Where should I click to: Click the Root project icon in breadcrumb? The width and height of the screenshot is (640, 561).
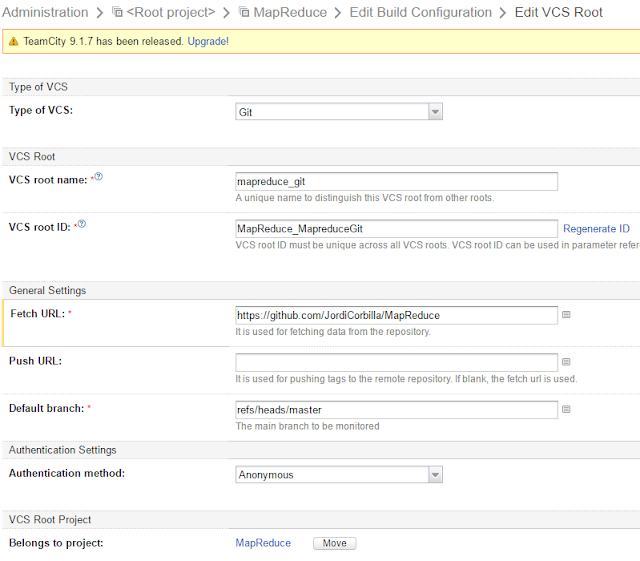click(x=117, y=12)
